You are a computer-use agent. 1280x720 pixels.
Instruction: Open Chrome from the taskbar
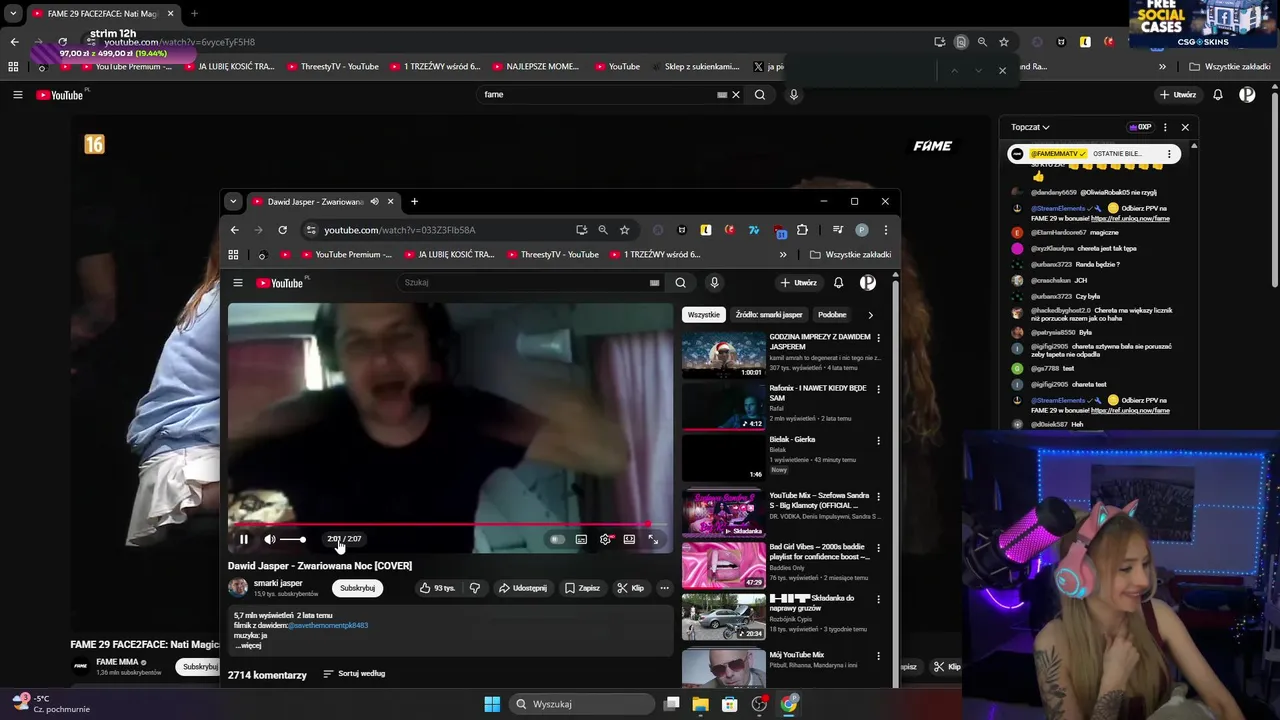(x=789, y=704)
